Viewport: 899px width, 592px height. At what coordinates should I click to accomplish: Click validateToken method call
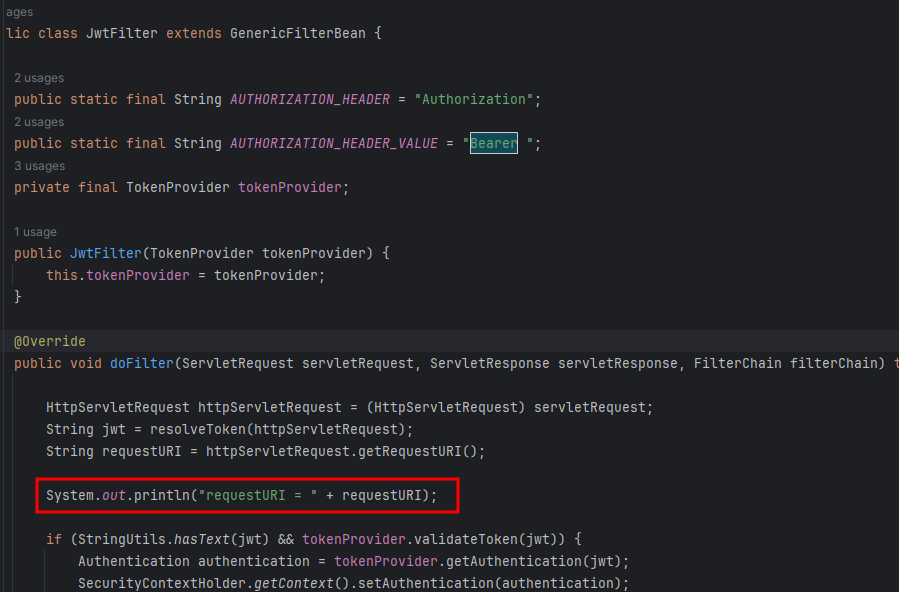[x=466, y=539]
